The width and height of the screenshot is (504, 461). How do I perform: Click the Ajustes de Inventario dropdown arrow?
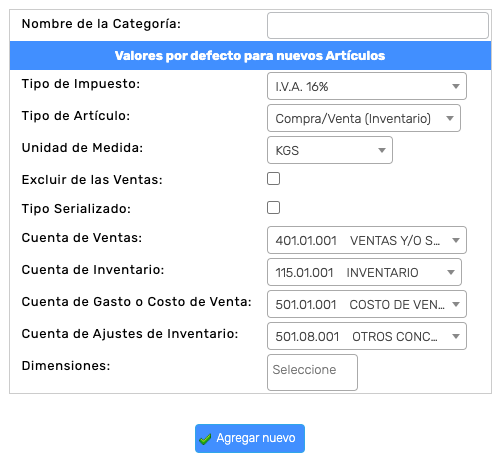(456, 336)
